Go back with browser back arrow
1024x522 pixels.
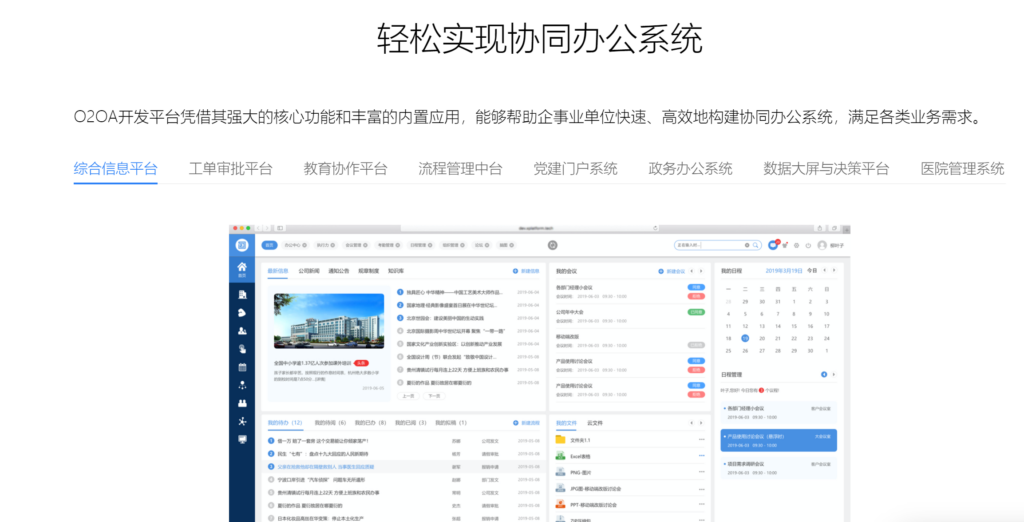259,228
